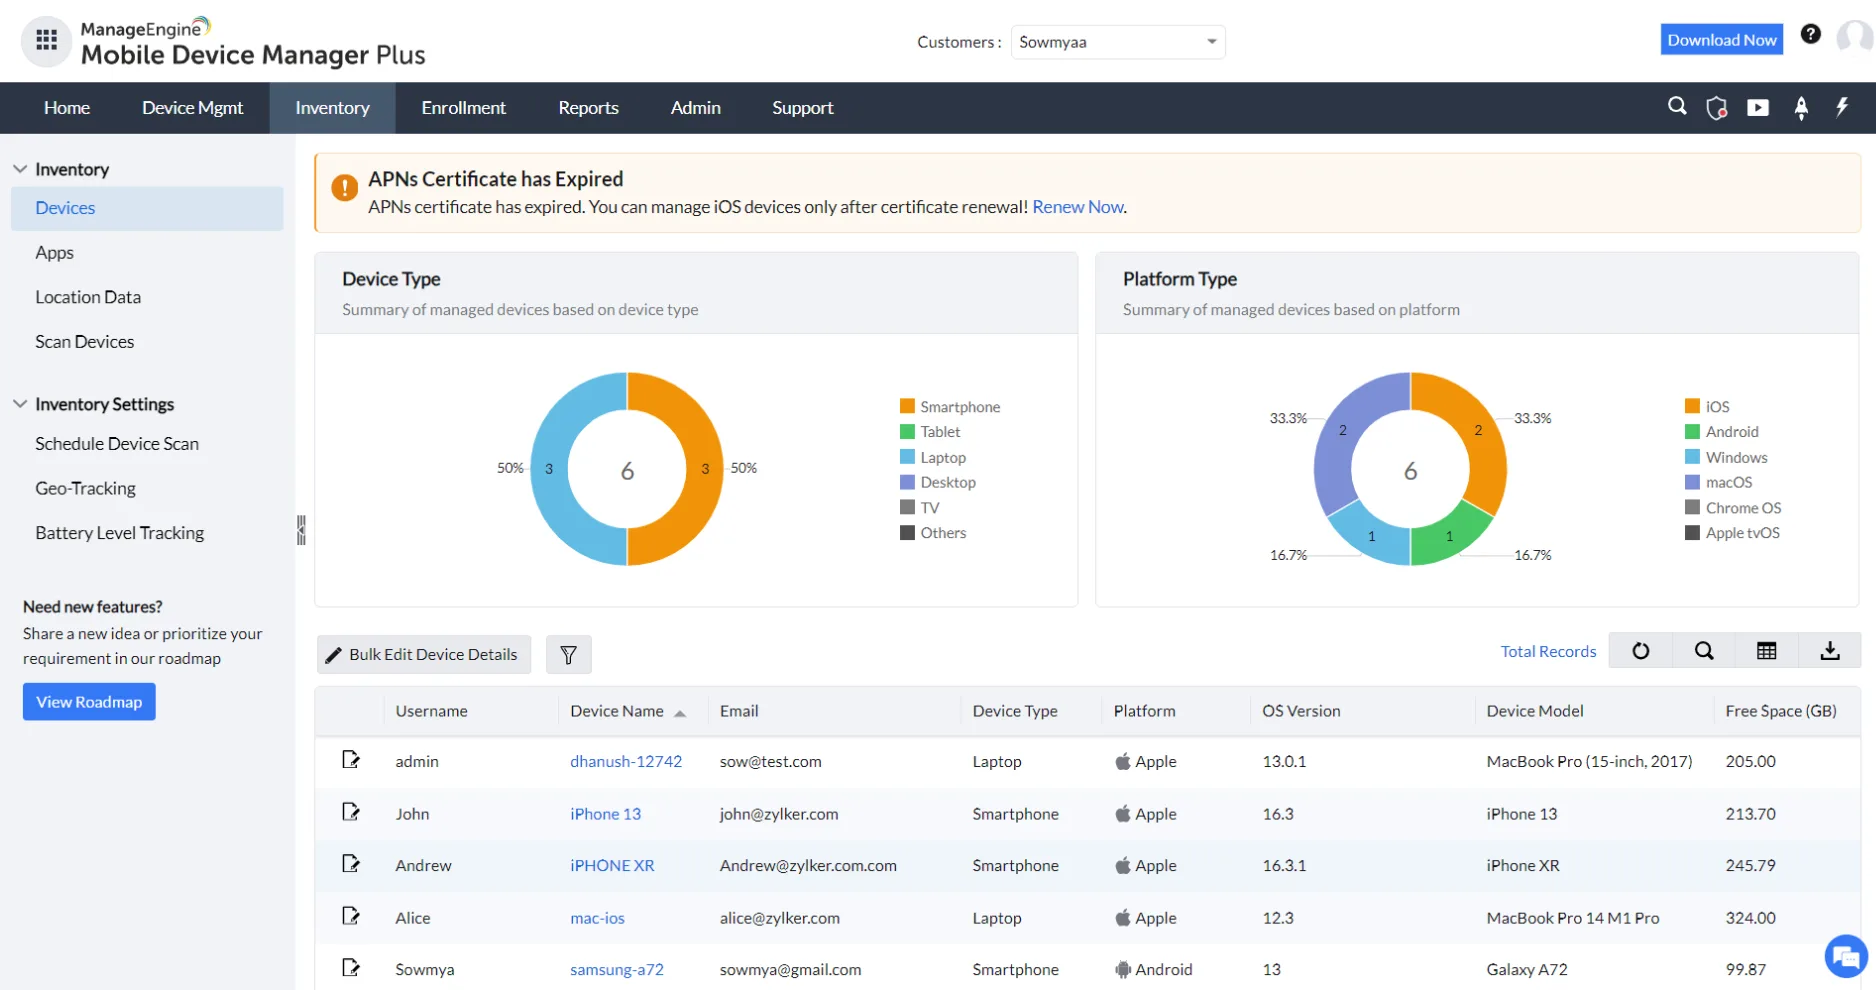
Task: Switch to the Enrollment tab
Action: click(x=463, y=108)
